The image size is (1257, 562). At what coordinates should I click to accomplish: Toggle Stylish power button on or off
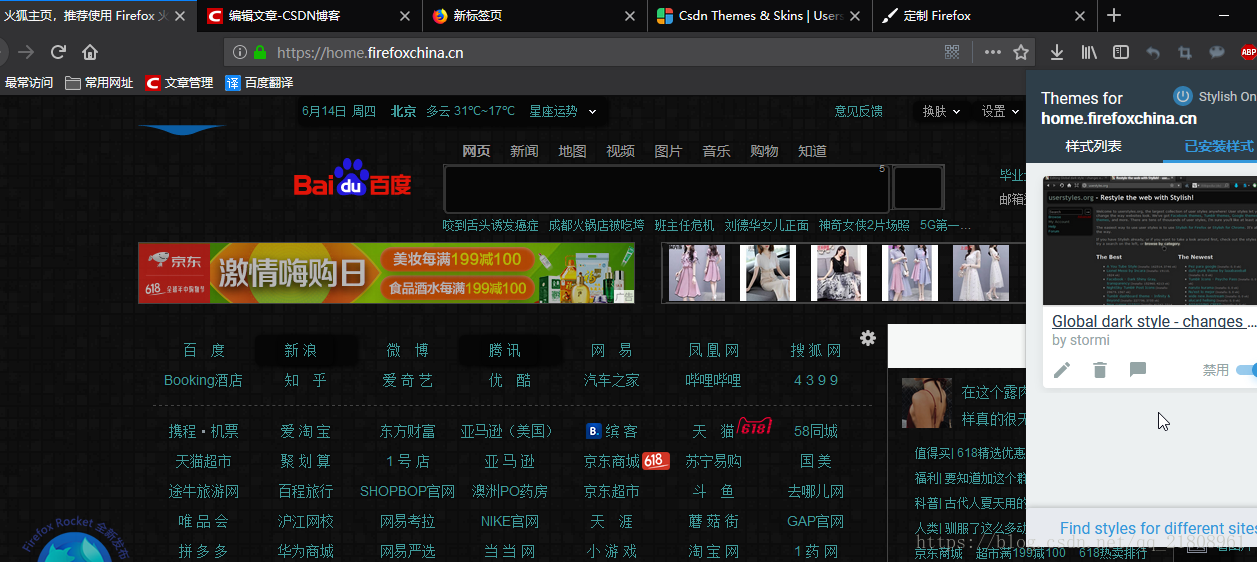pyautogui.click(x=1183, y=96)
